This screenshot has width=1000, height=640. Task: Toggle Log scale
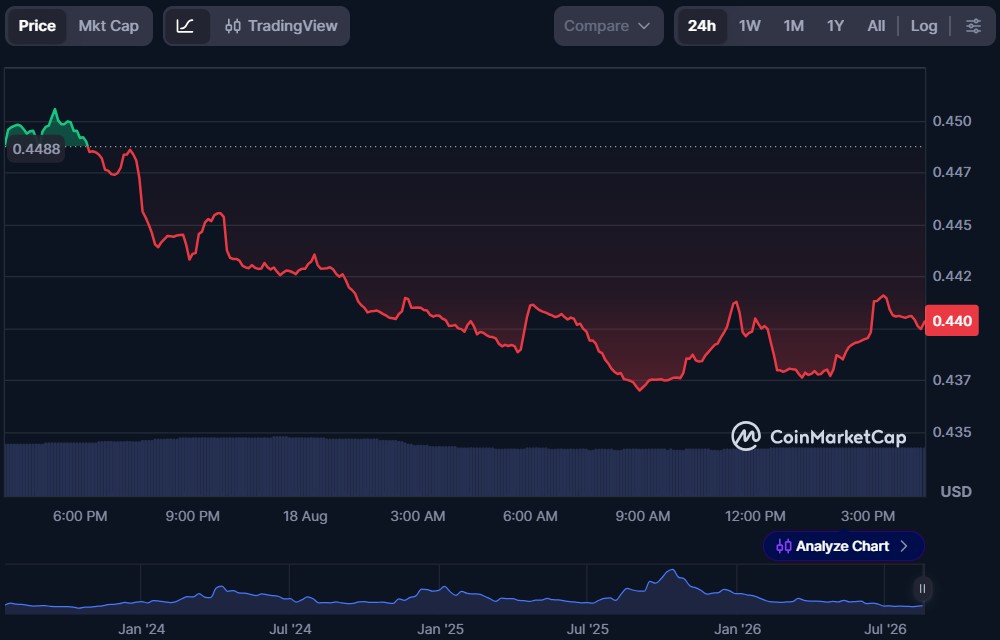[923, 26]
